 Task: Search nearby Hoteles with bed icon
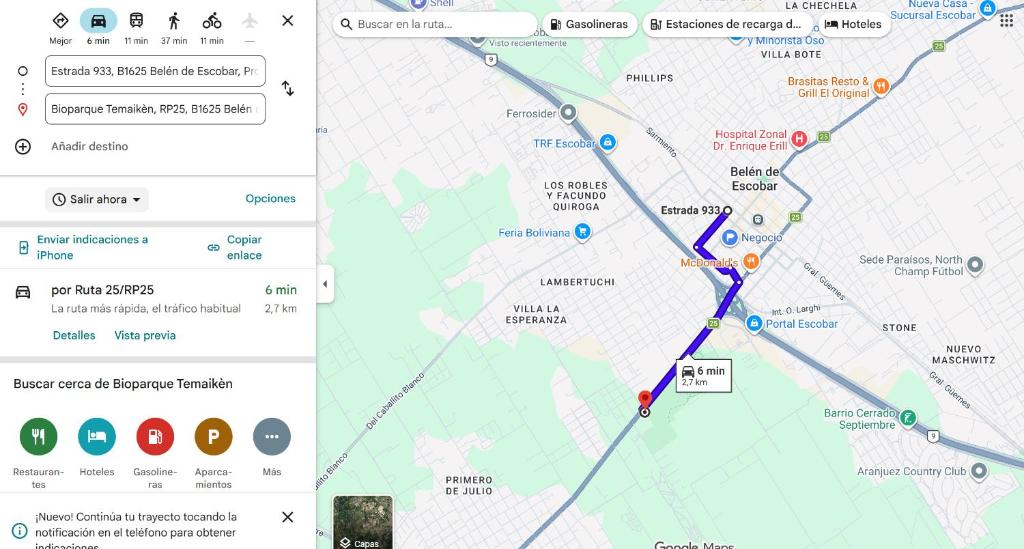coord(97,437)
